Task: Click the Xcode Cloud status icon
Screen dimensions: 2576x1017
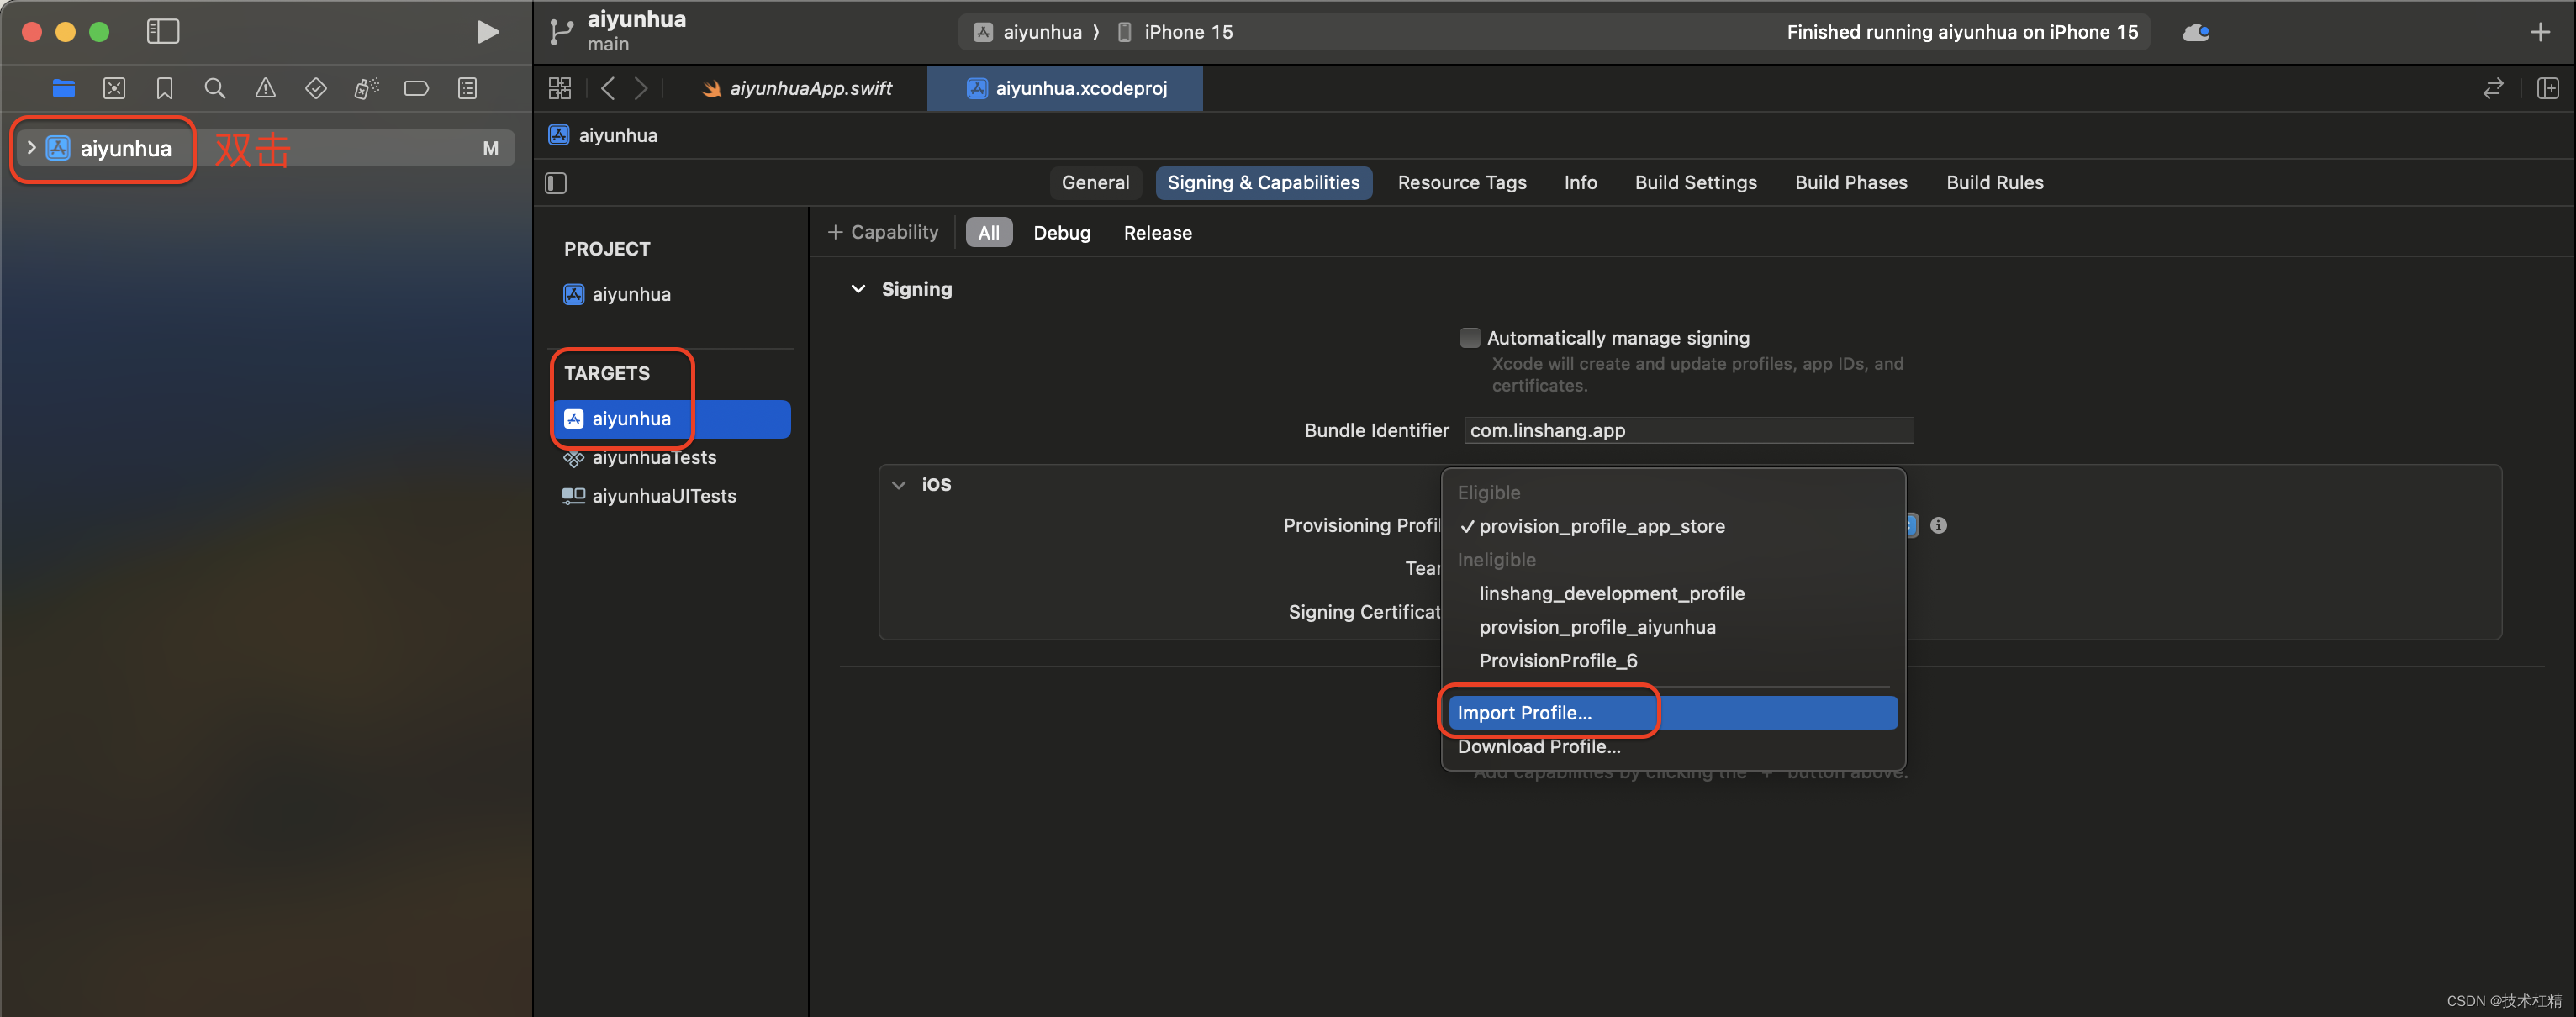Action: point(2196,32)
